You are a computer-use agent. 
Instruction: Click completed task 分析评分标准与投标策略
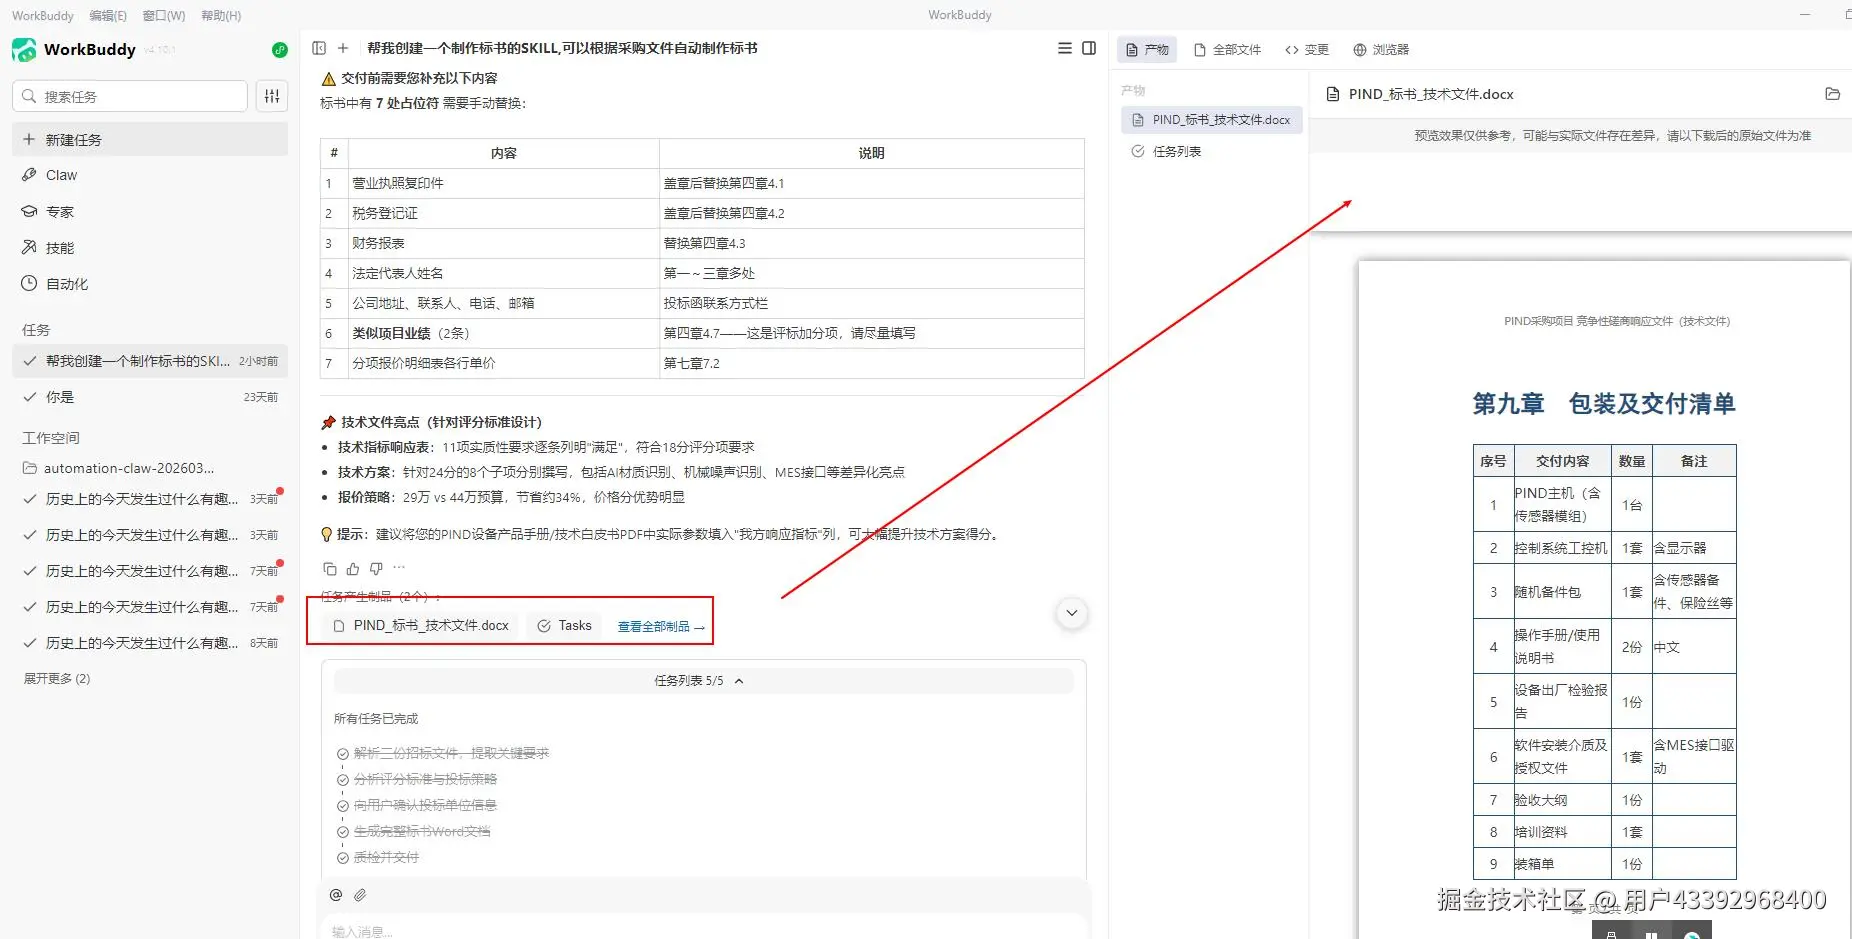(x=425, y=779)
